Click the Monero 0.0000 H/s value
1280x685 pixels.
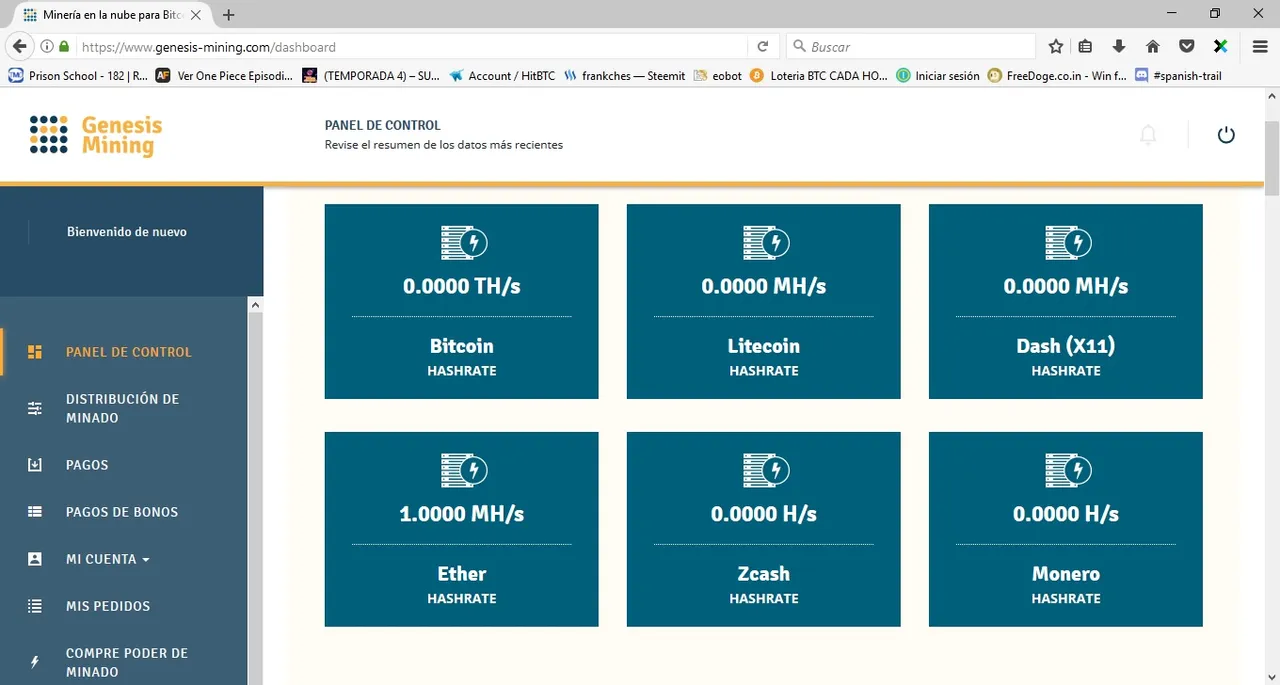coord(1065,514)
